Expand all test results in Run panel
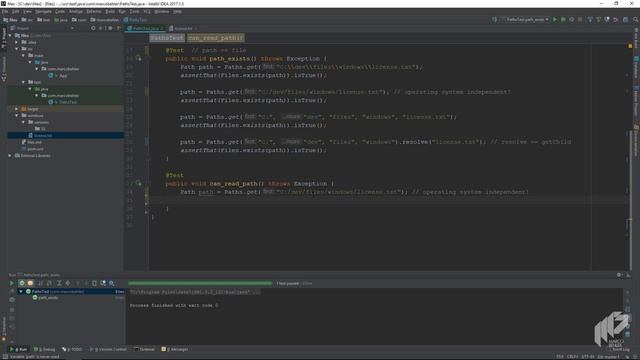This screenshot has width=640, height=360. 59,283
